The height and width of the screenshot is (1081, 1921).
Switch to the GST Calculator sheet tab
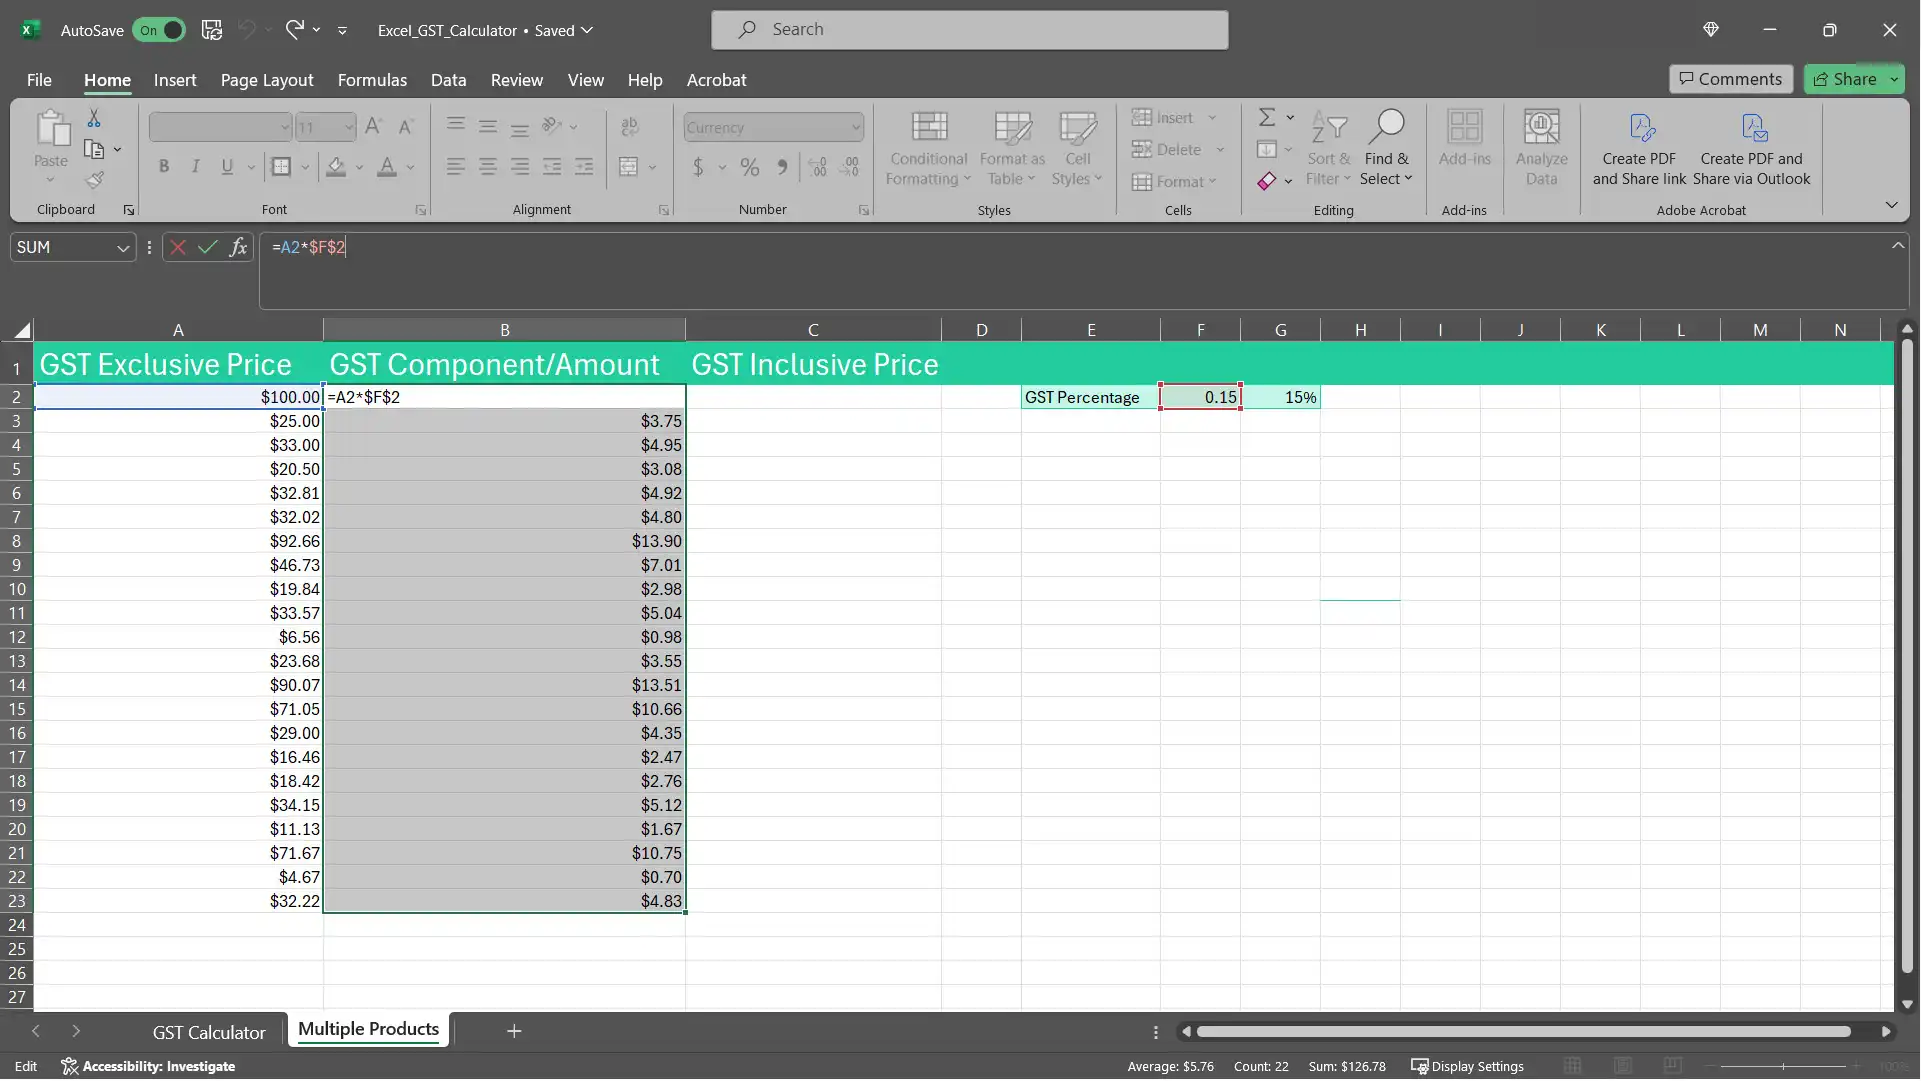(209, 1032)
